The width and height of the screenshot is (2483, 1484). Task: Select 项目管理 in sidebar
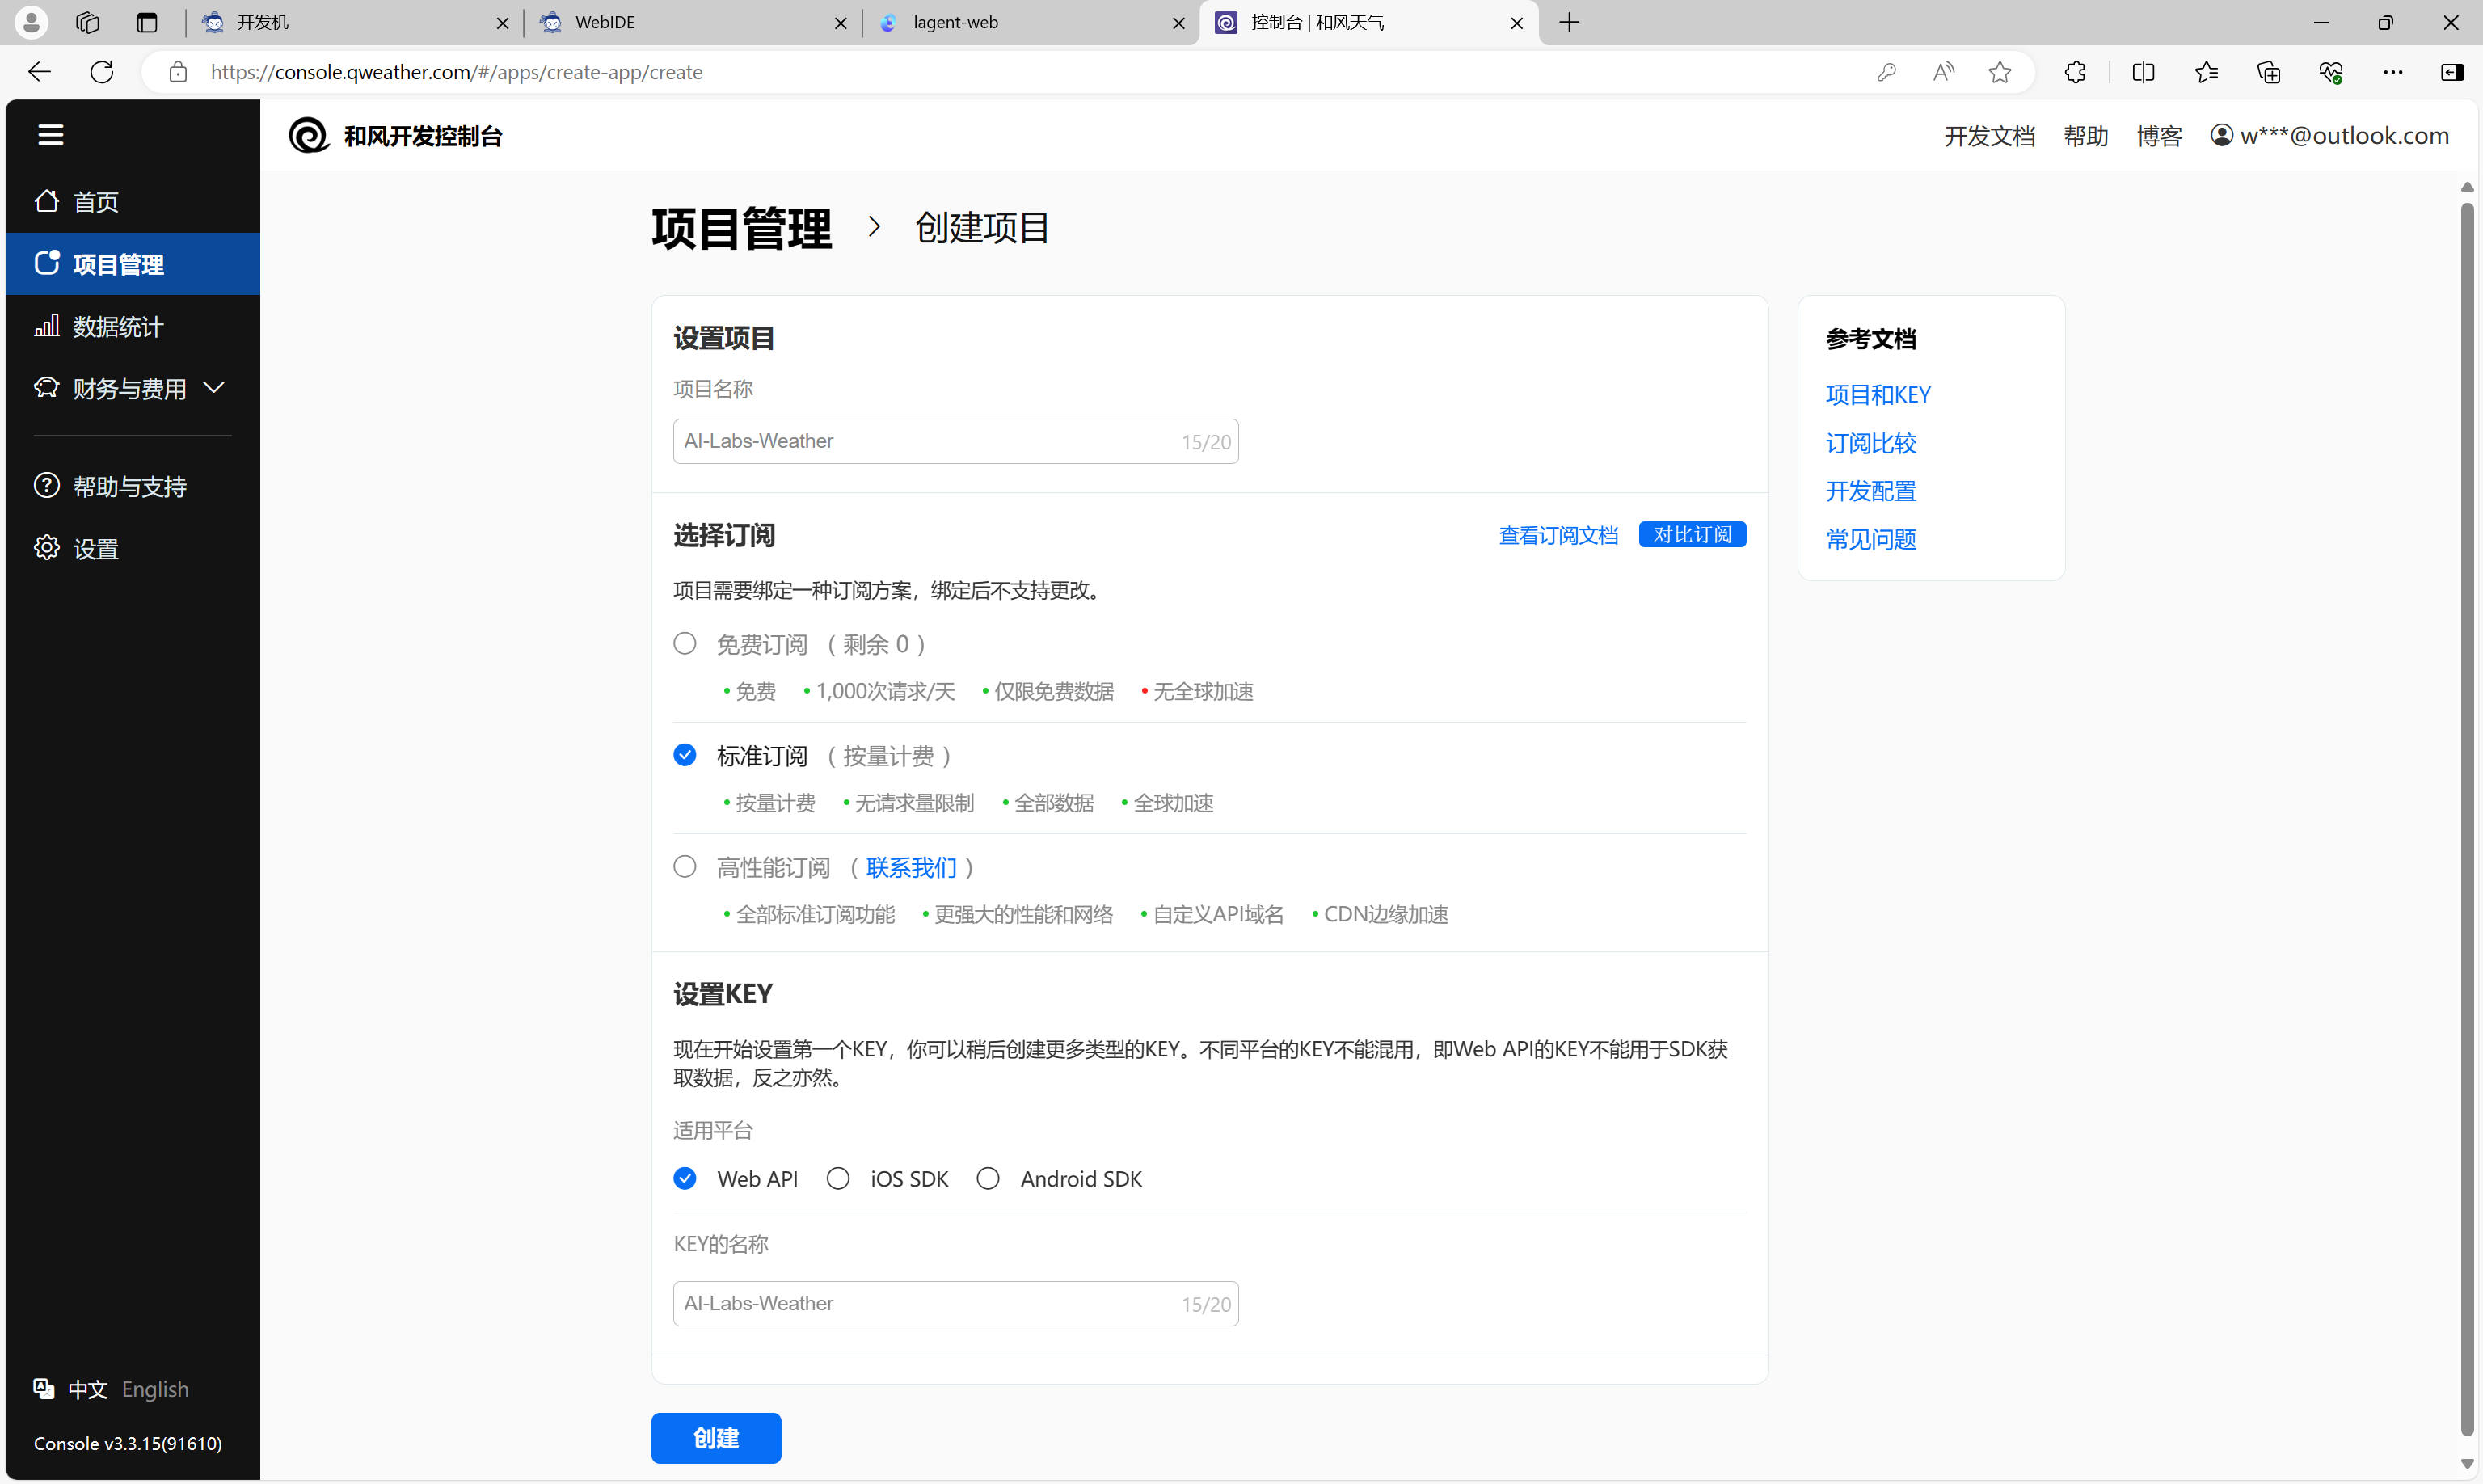pos(132,264)
